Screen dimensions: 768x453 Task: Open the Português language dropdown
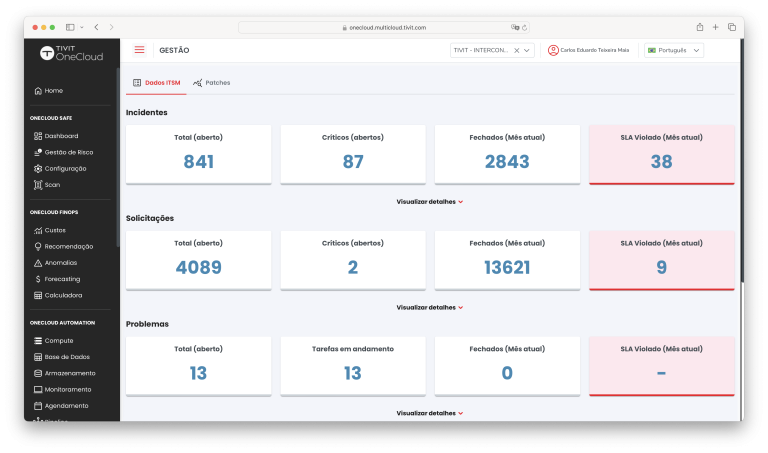pos(674,50)
